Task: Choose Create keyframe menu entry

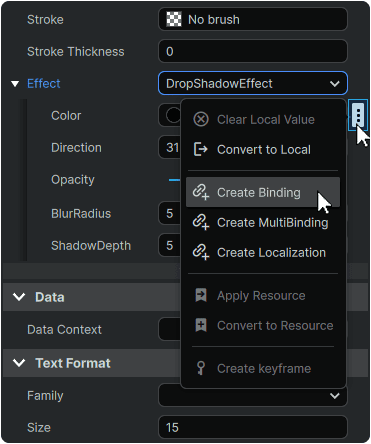Action: point(263,368)
